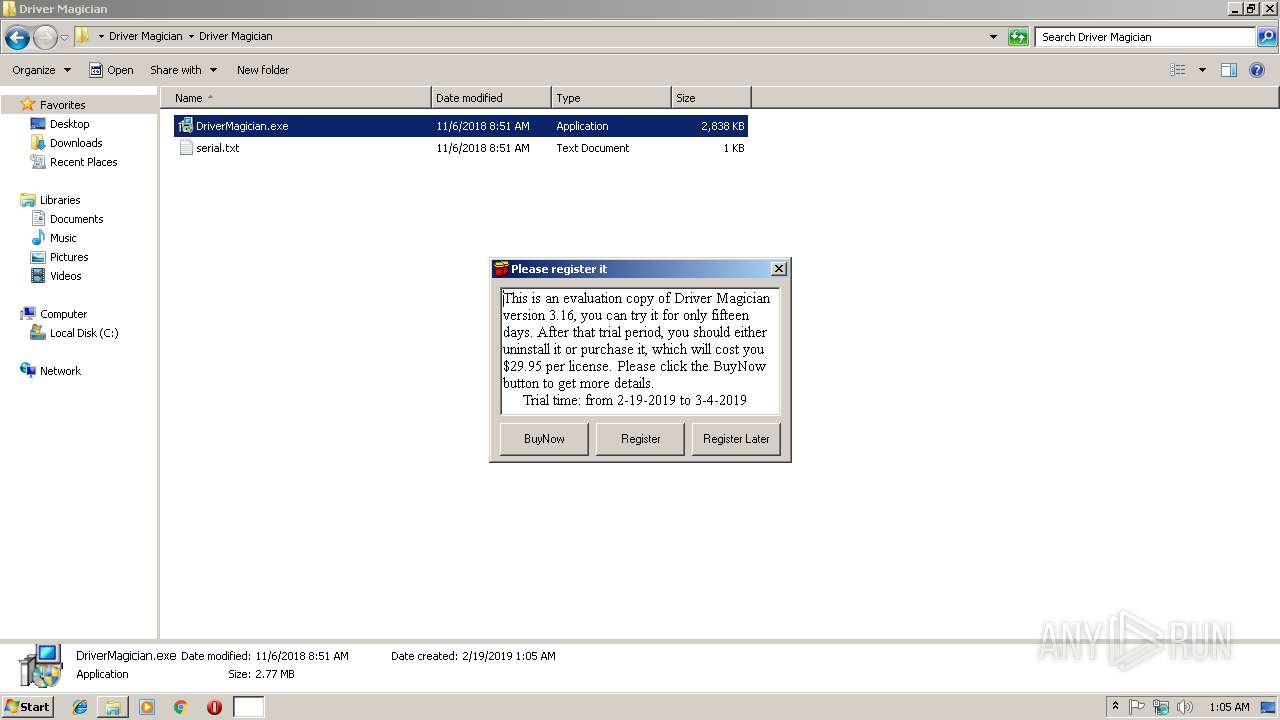1280x720 pixels.
Task: Click the Register button
Action: 640,439
